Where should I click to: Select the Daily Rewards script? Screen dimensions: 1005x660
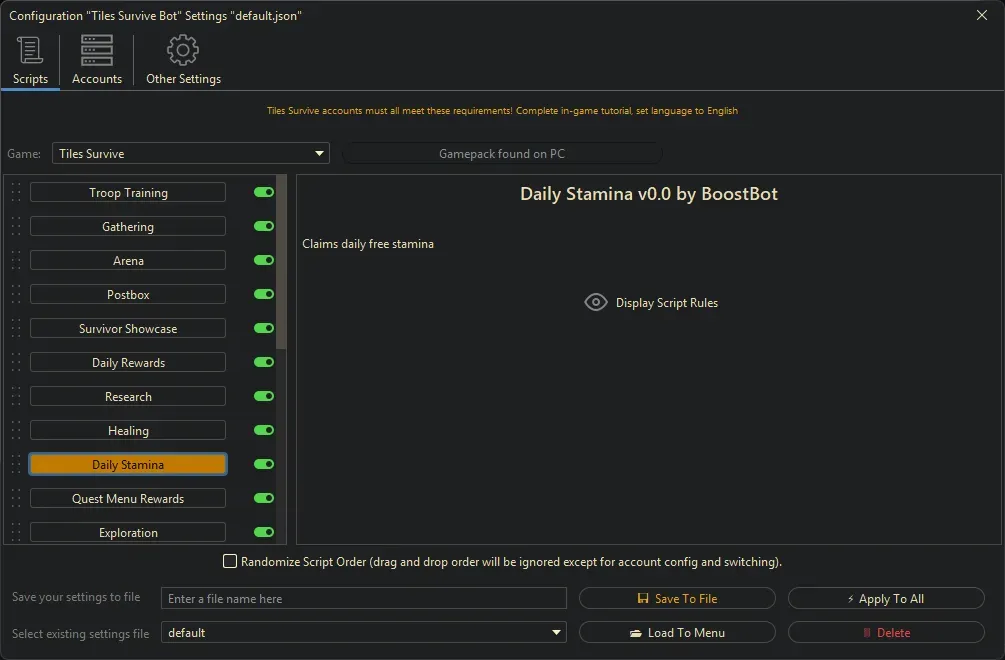[128, 363]
